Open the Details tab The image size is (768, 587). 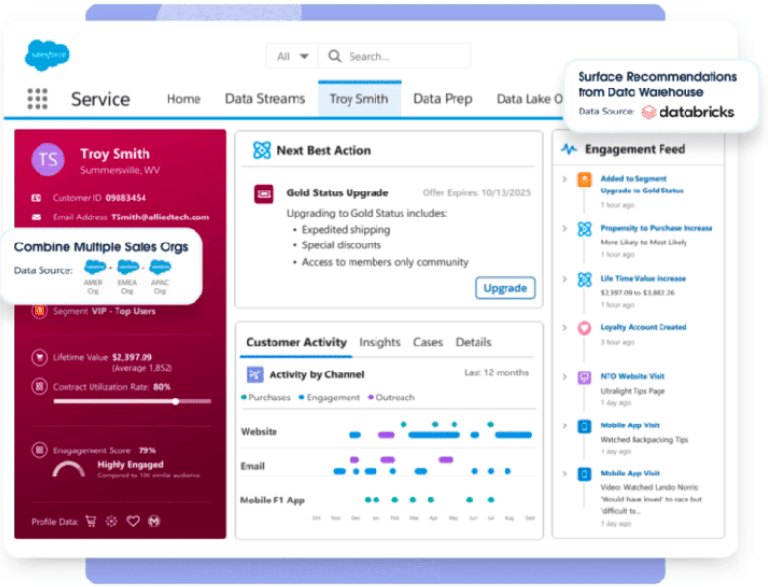473,342
